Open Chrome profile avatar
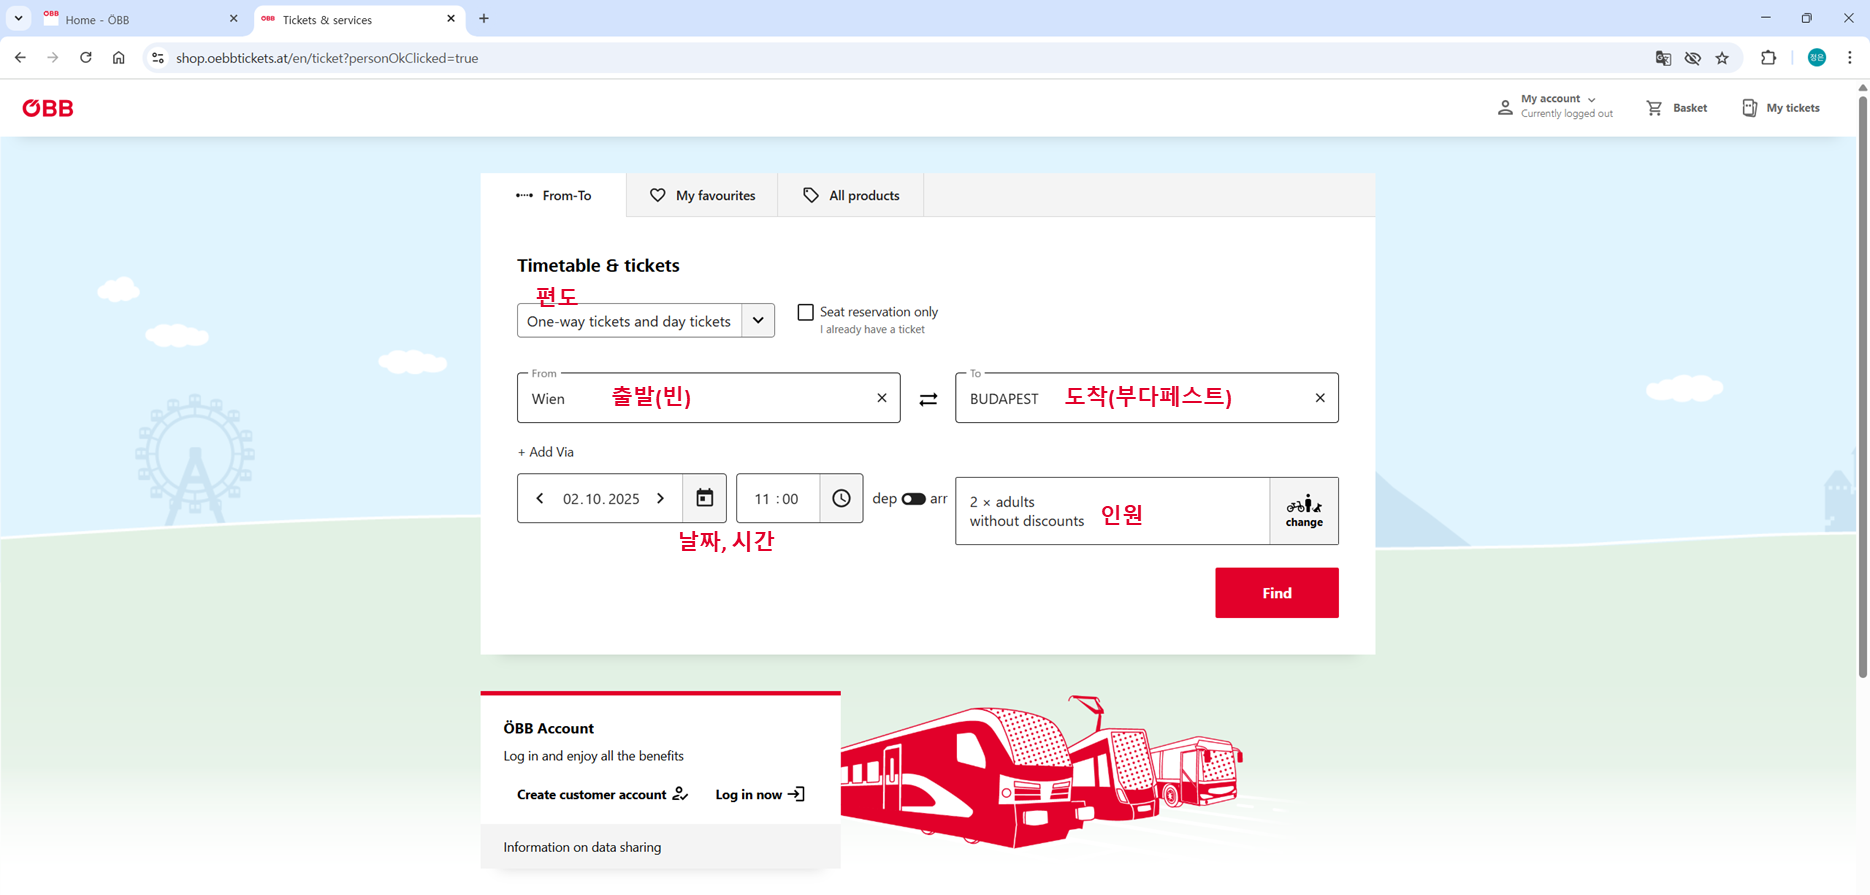Image resolution: width=1870 pixels, height=895 pixels. click(1817, 58)
